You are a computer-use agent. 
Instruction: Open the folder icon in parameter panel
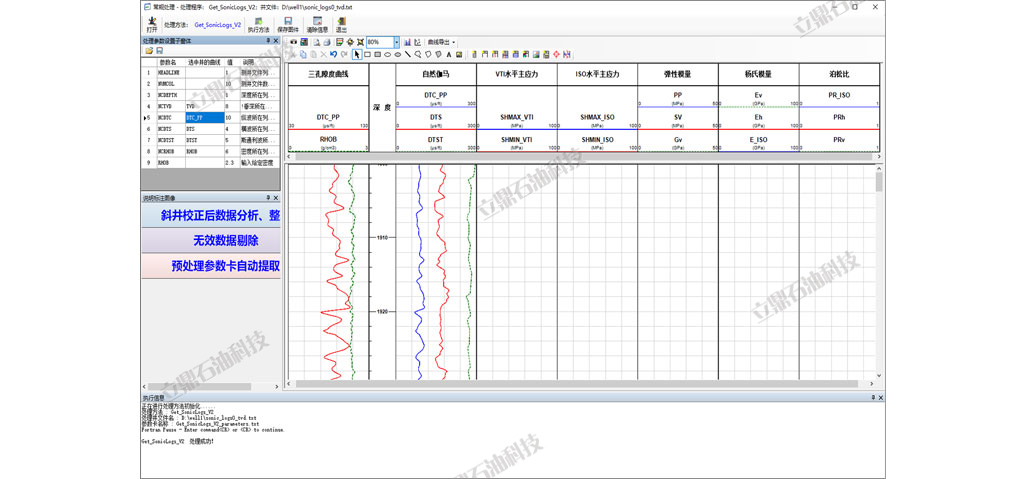pos(149,50)
